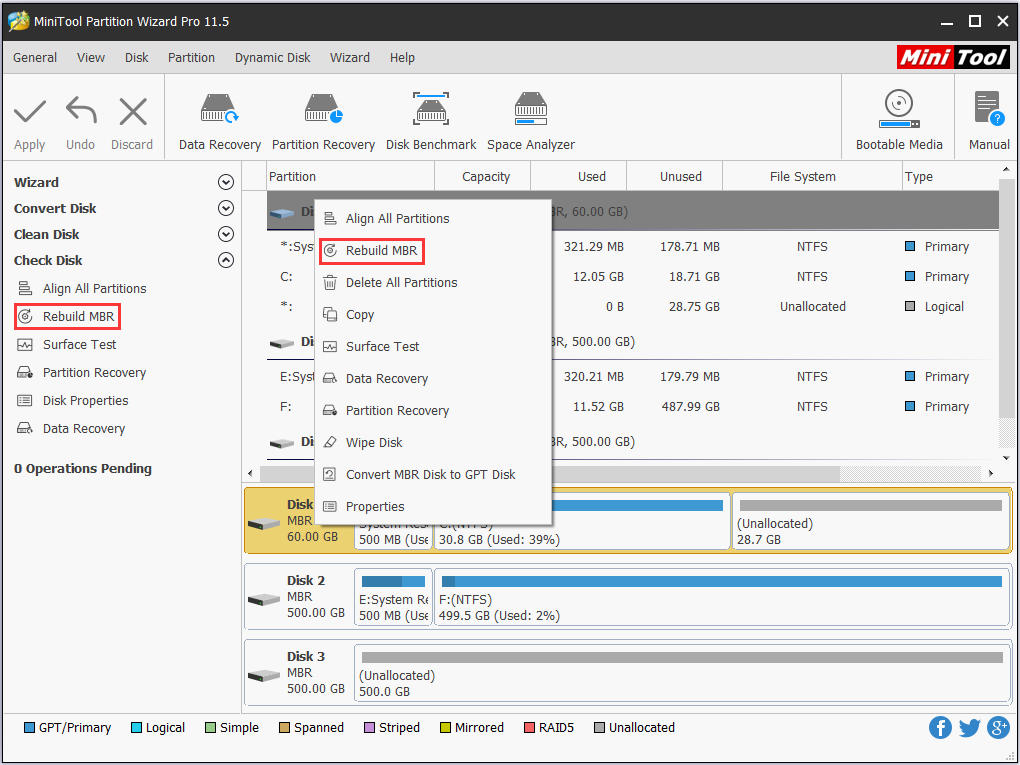Click the RAID5 legend color box
Image resolution: width=1020 pixels, height=765 pixels.
529,727
